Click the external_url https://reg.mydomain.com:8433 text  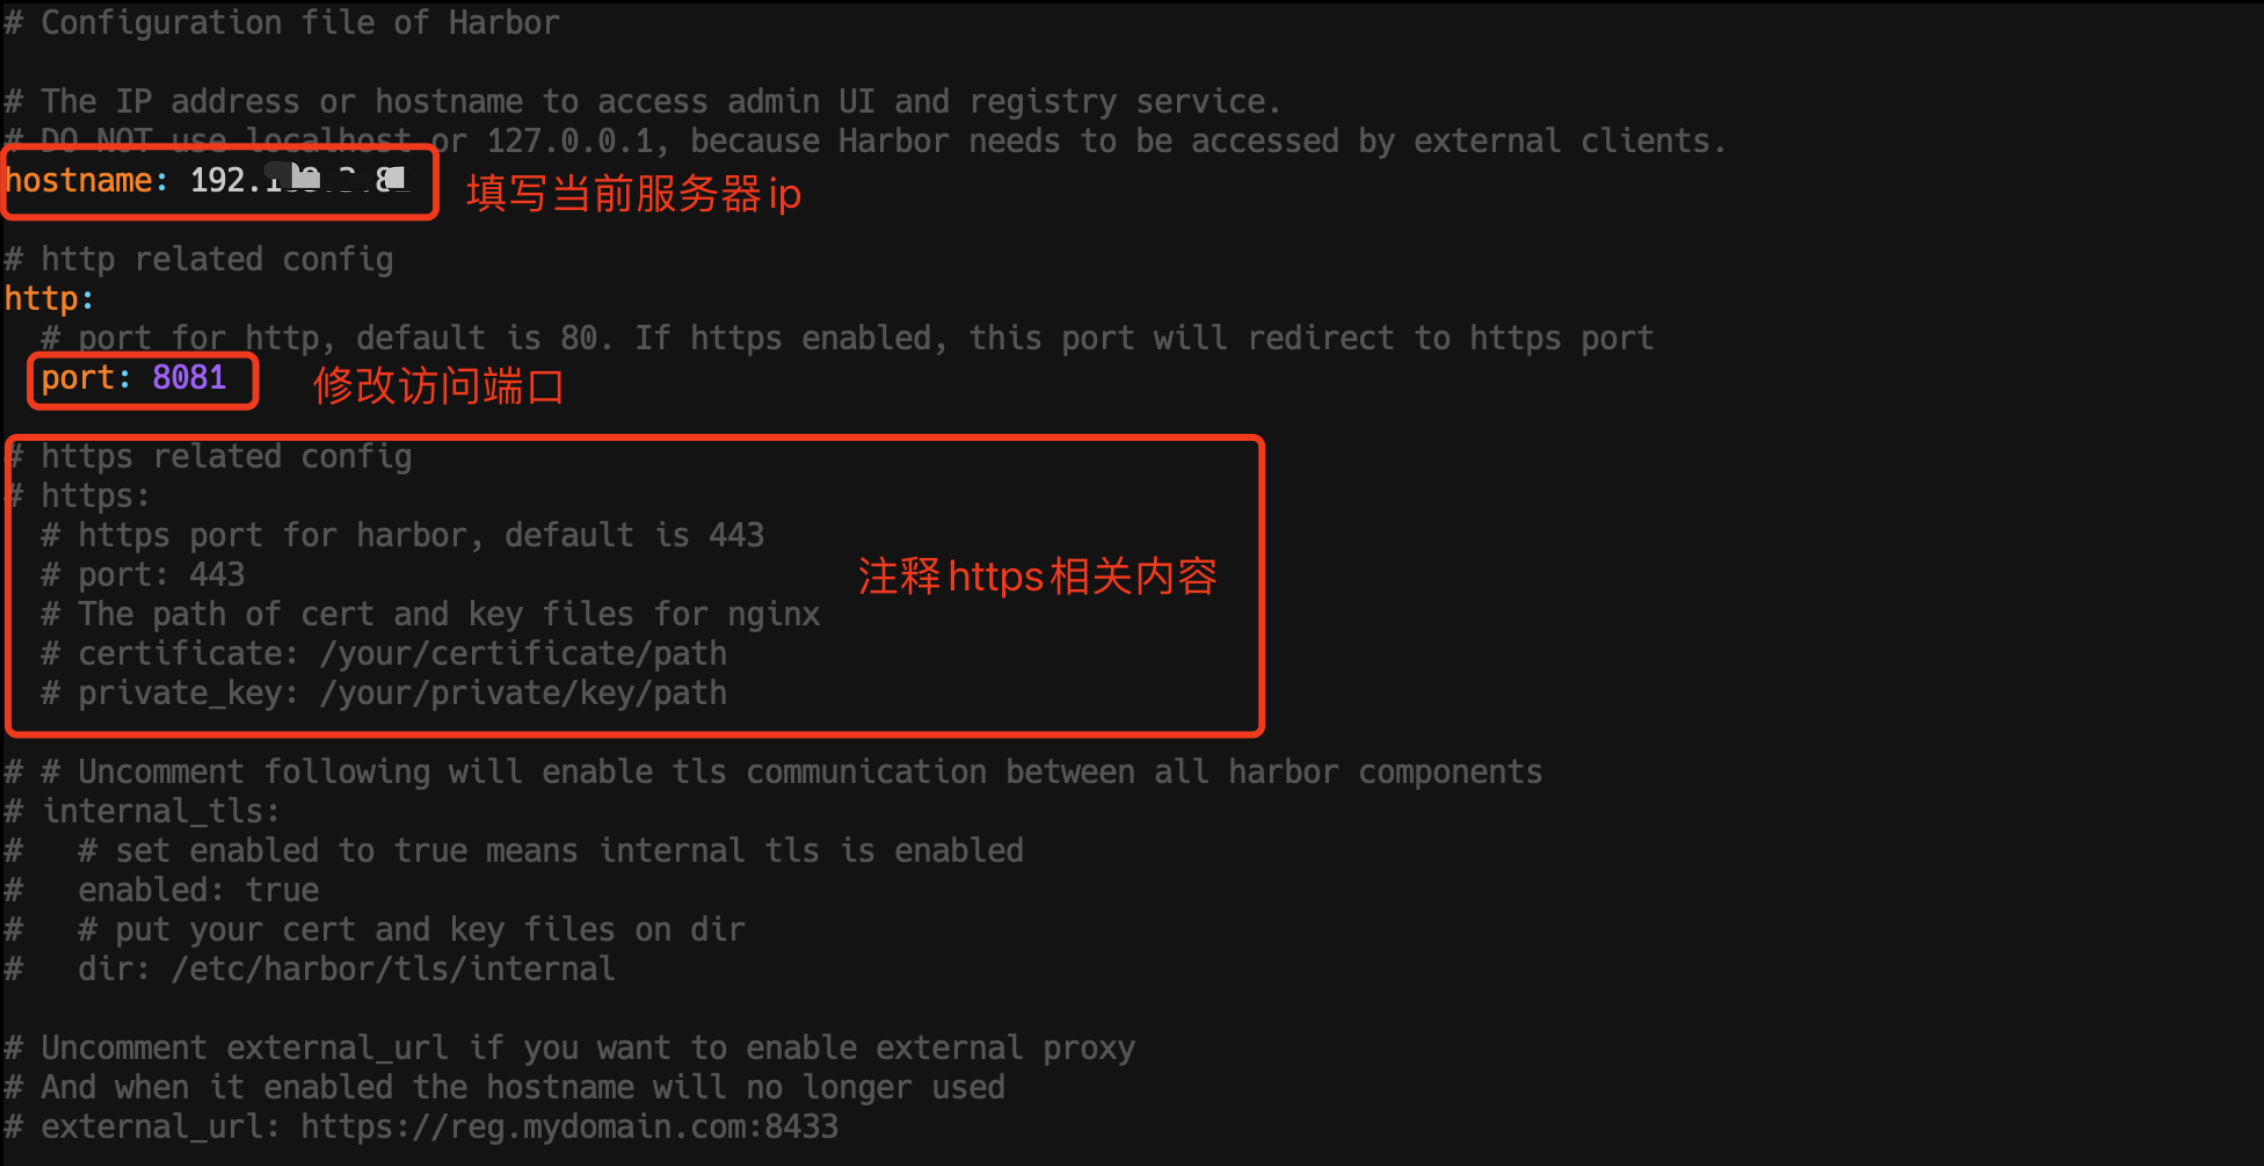[568, 1127]
